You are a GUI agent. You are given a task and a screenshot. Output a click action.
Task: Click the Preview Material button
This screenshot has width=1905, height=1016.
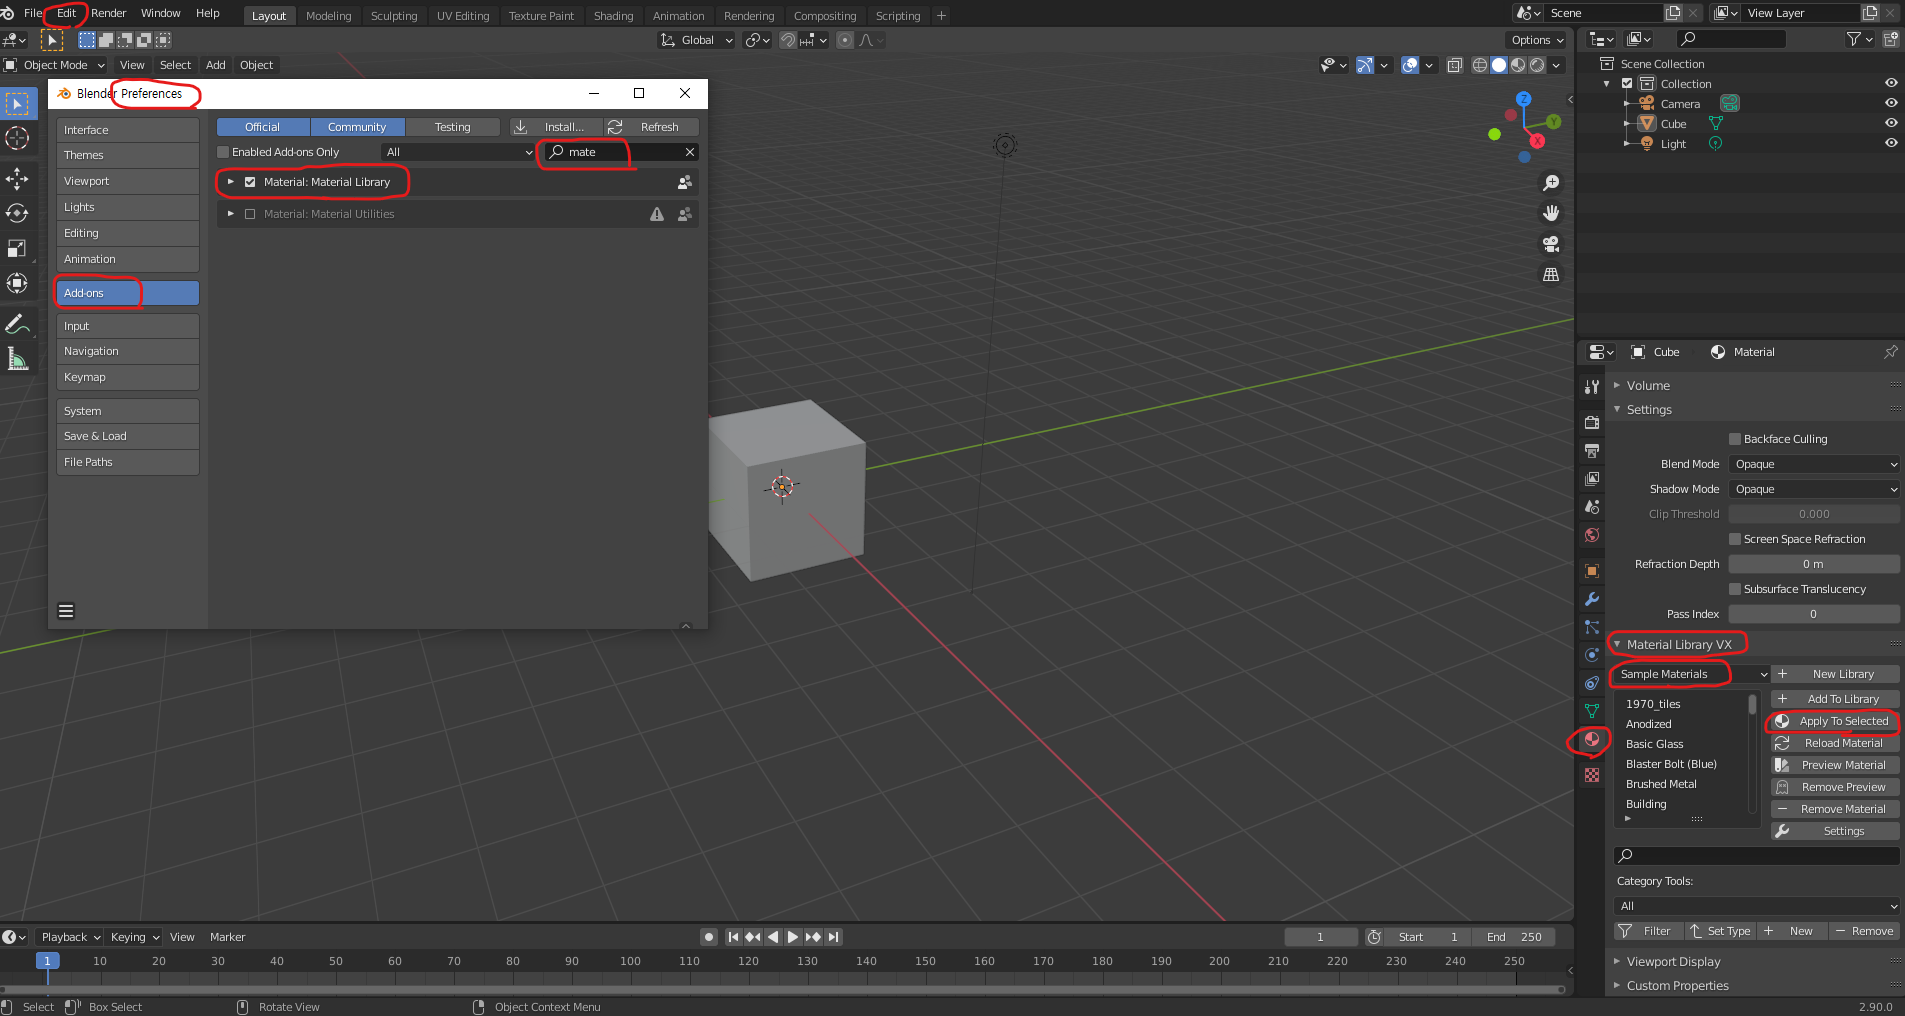coord(1835,765)
